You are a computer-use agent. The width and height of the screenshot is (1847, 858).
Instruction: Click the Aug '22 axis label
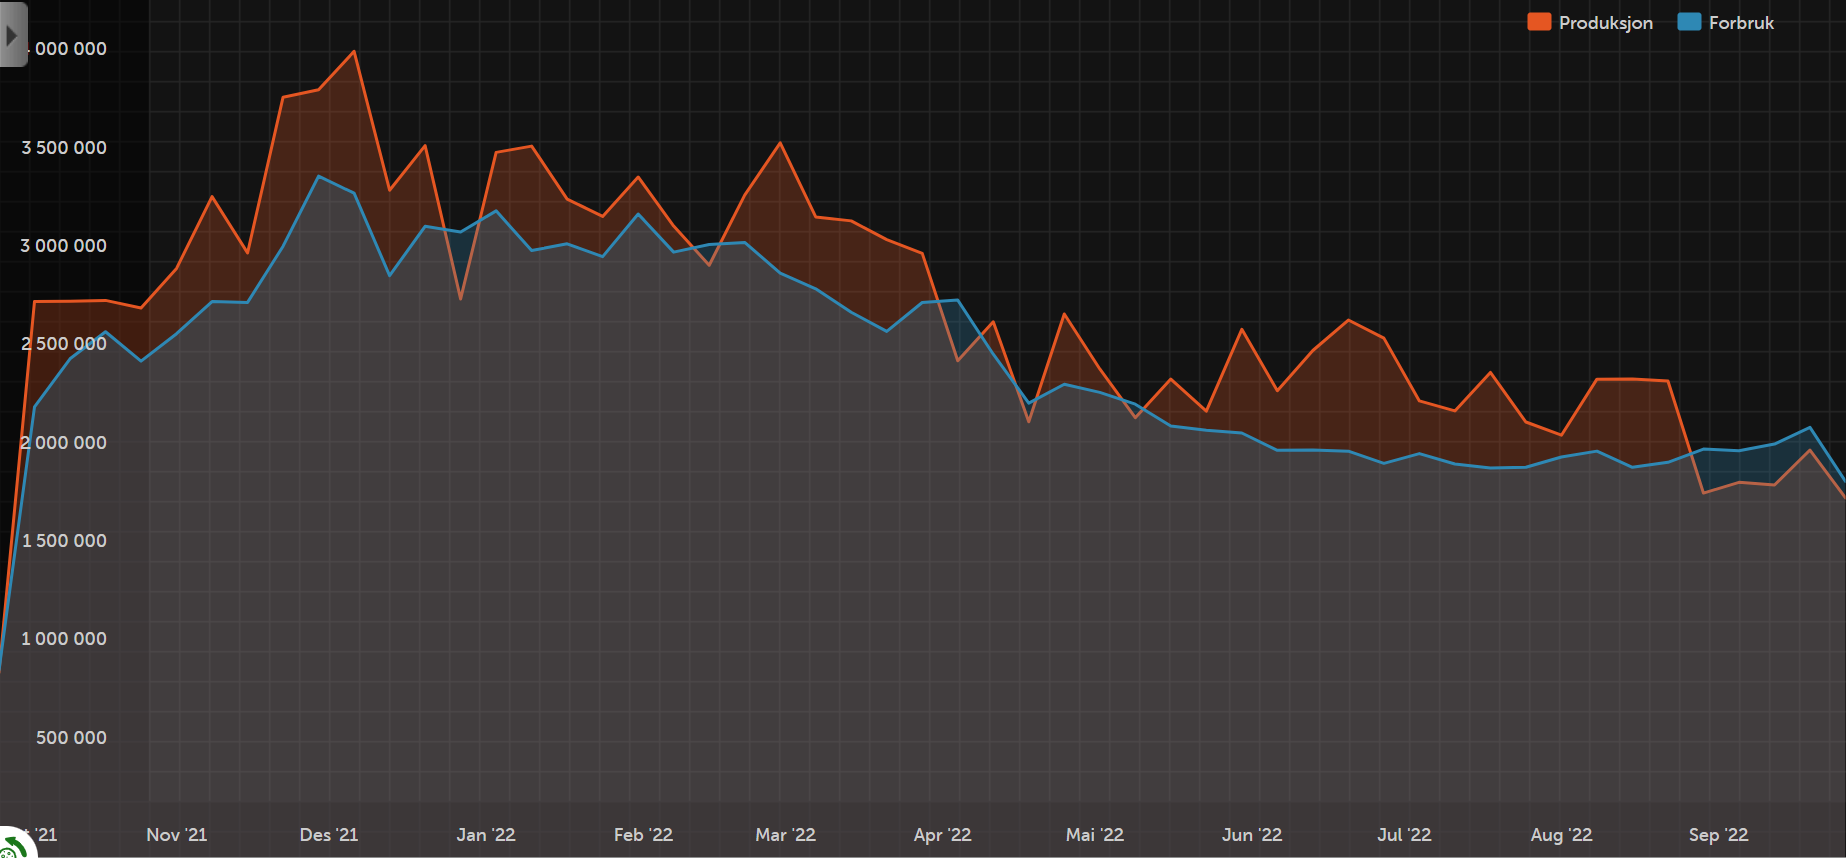click(1561, 834)
